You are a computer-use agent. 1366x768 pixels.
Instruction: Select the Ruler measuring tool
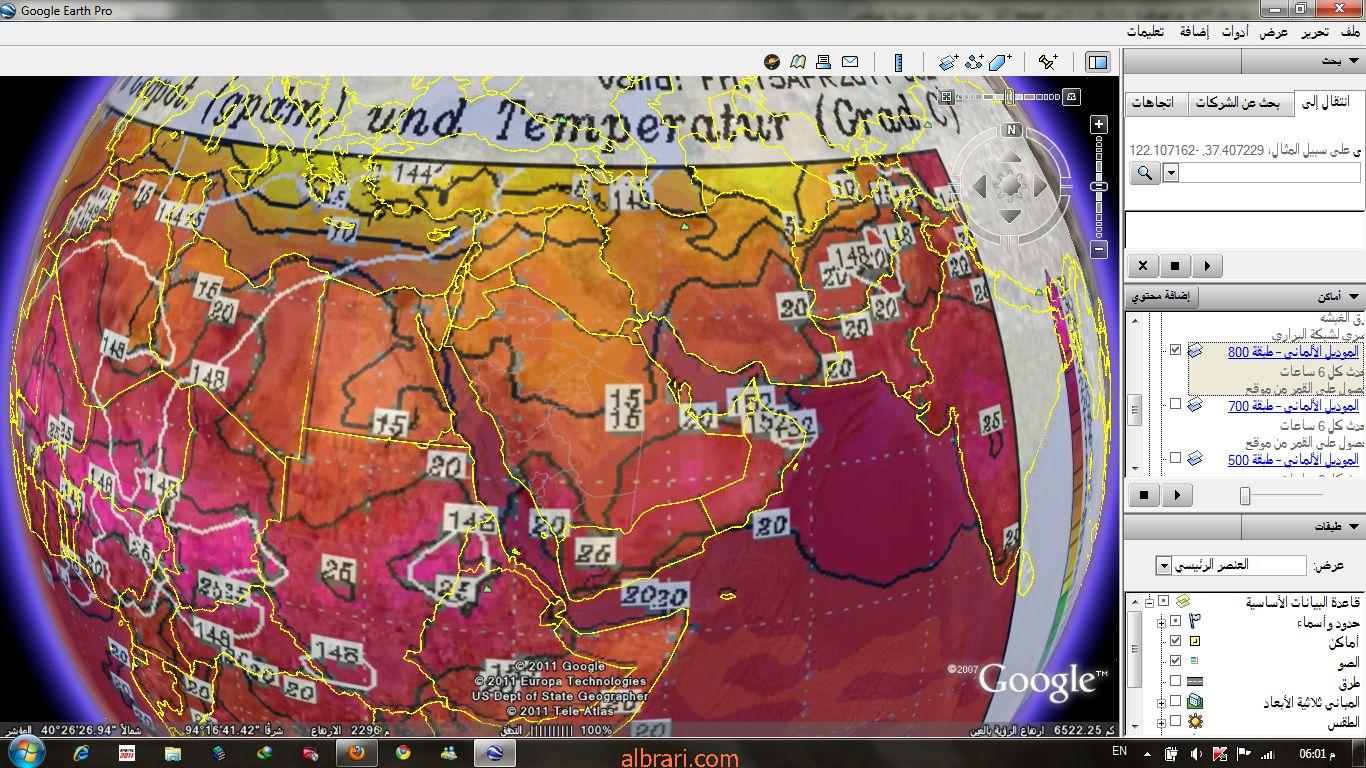[897, 62]
